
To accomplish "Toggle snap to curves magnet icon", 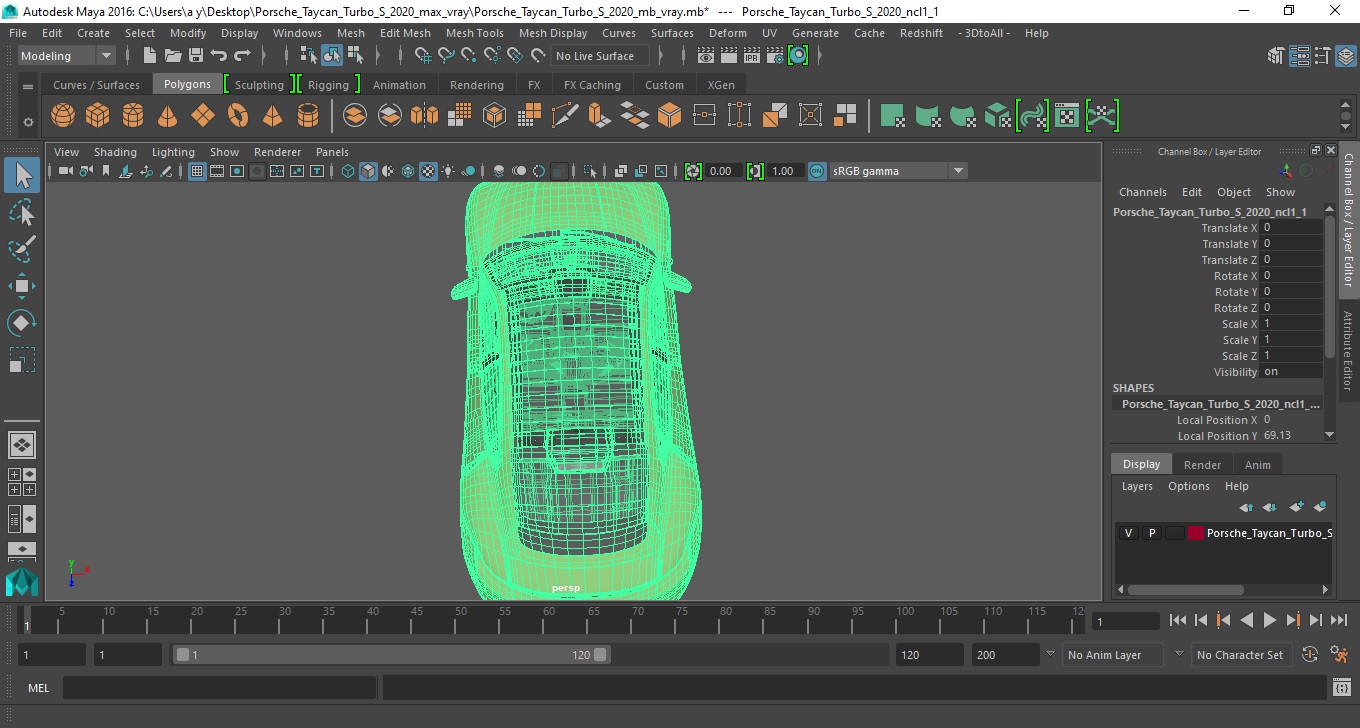I will click(446, 56).
